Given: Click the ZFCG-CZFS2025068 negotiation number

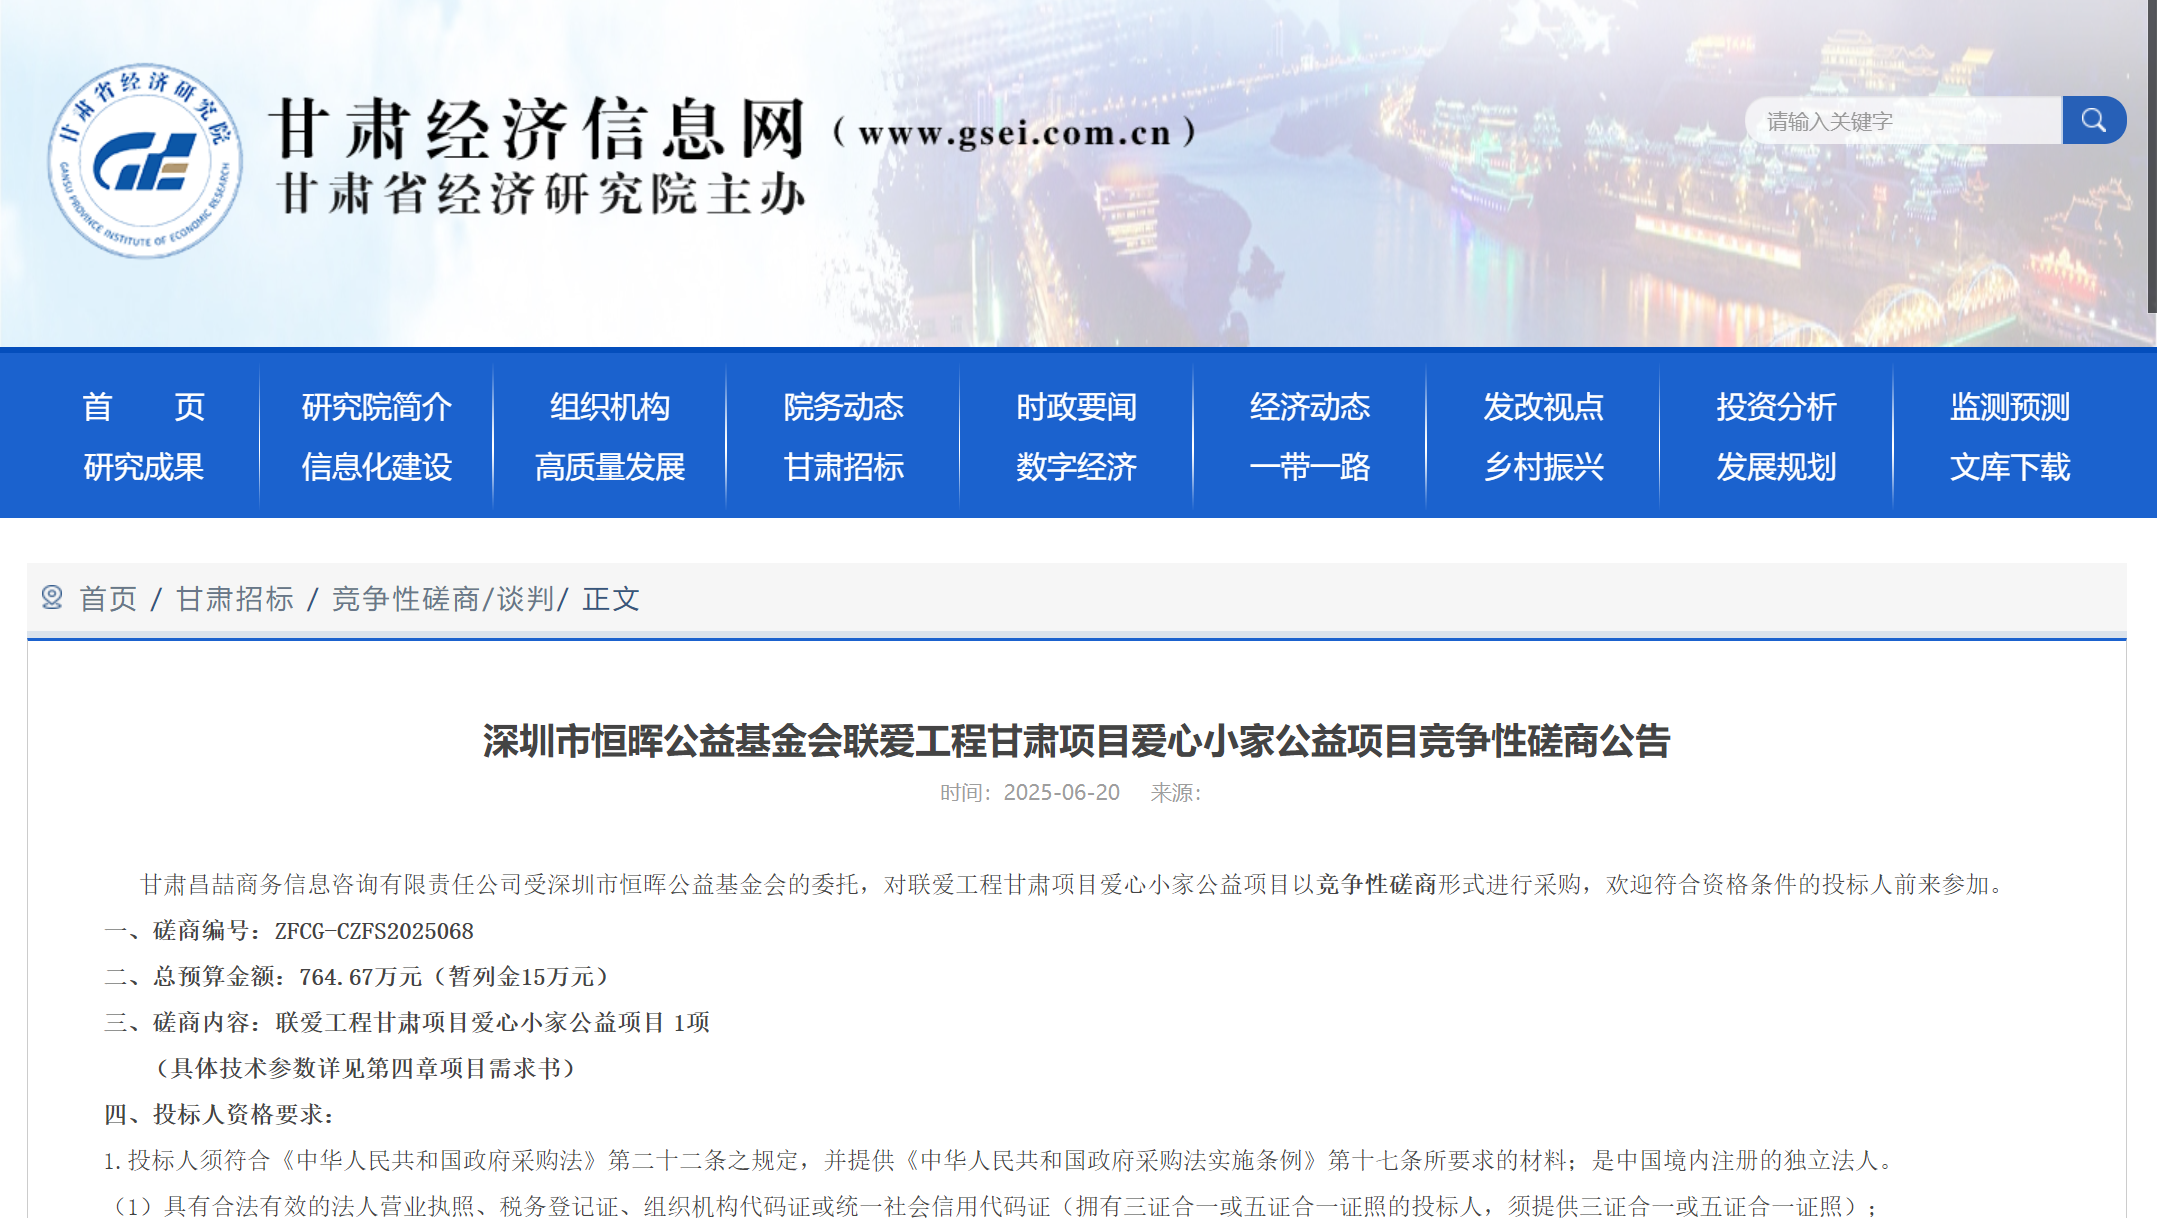Looking at the screenshot, I should 374,931.
